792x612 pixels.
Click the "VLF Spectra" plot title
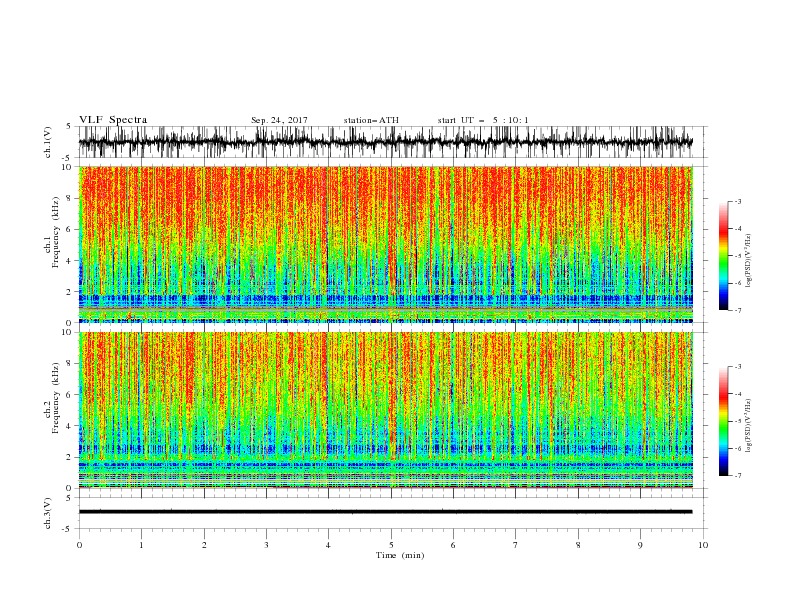(x=113, y=120)
